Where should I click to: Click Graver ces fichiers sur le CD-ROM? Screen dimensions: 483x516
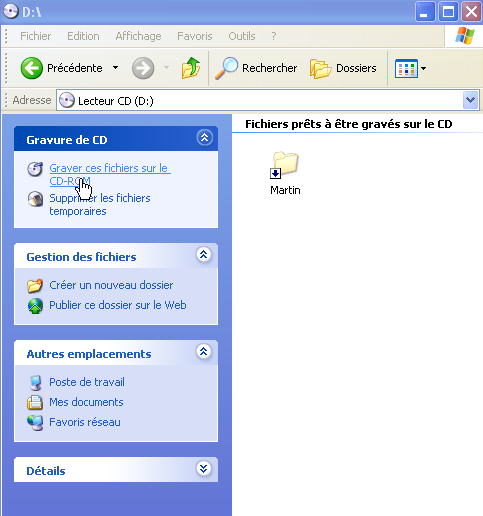pos(110,174)
